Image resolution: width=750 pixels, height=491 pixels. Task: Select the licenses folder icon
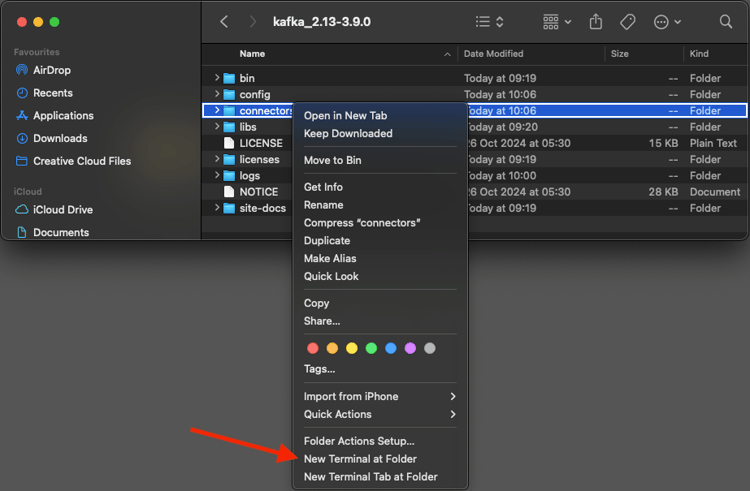click(230, 159)
